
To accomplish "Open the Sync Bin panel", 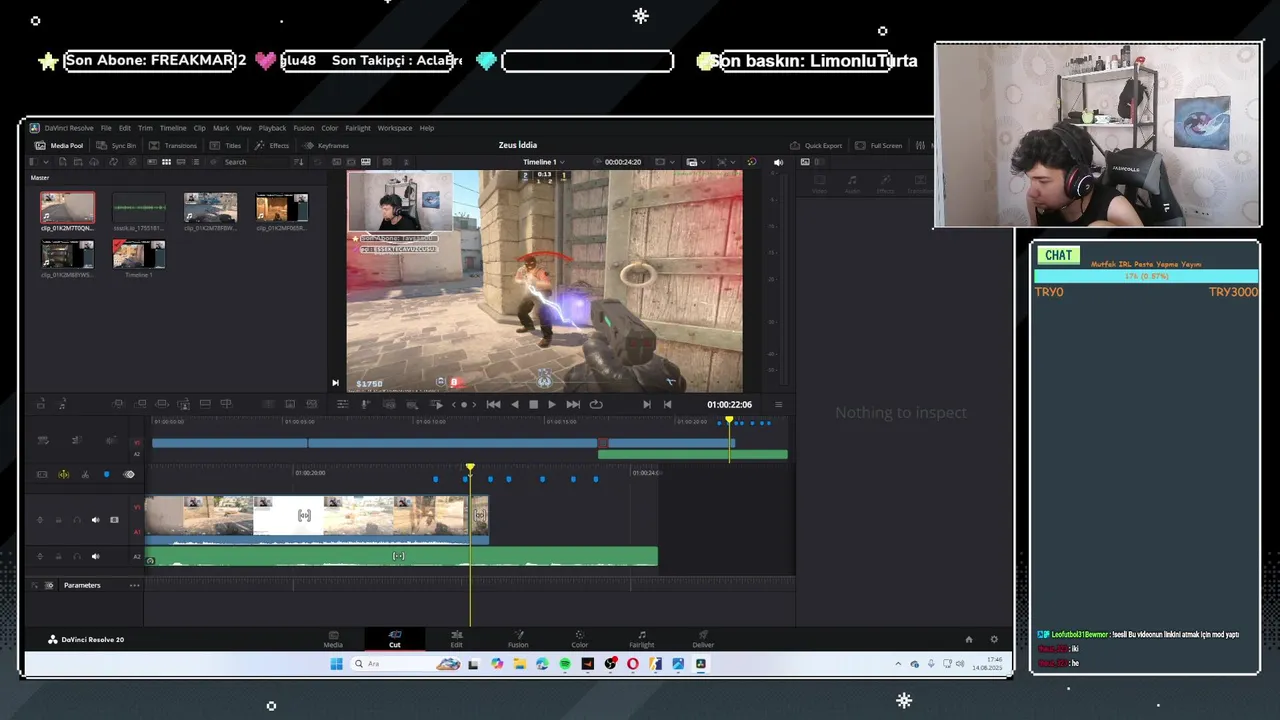I will click(x=116, y=145).
